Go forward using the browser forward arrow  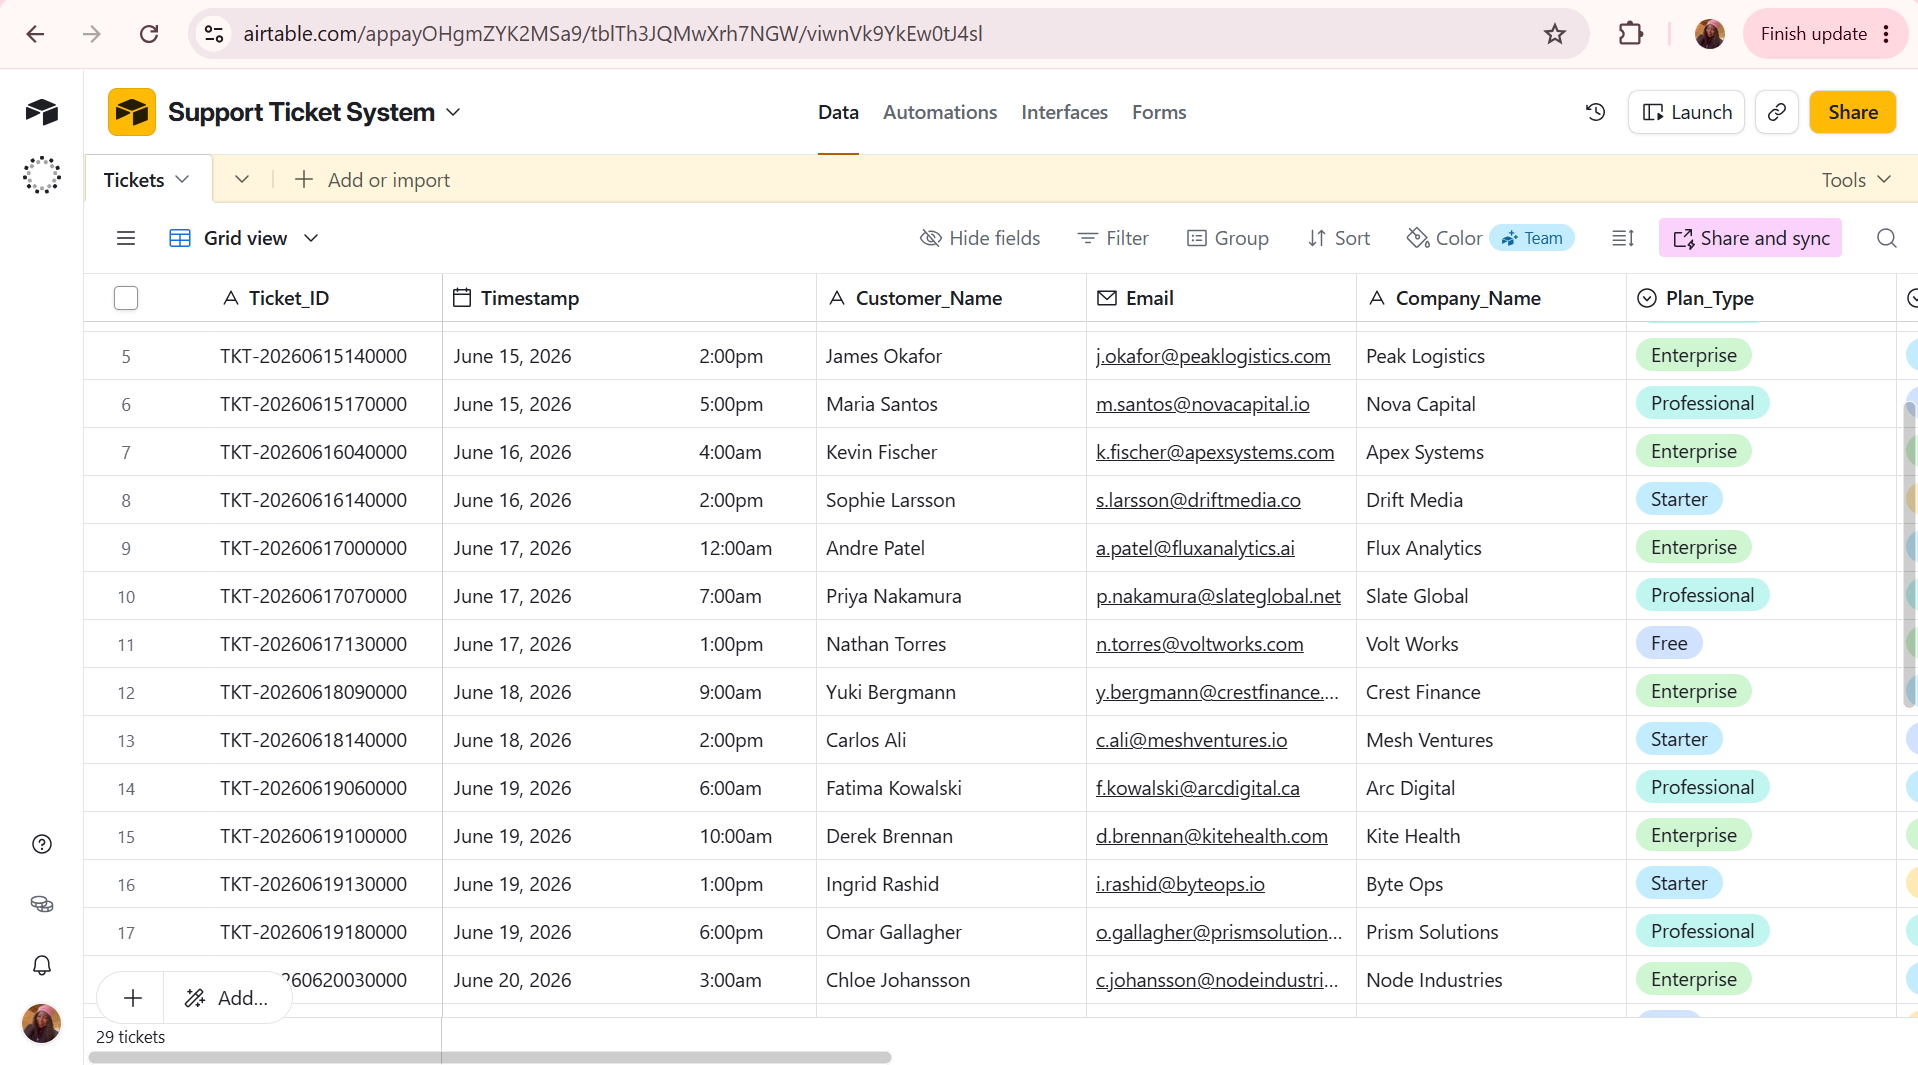(92, 34)
